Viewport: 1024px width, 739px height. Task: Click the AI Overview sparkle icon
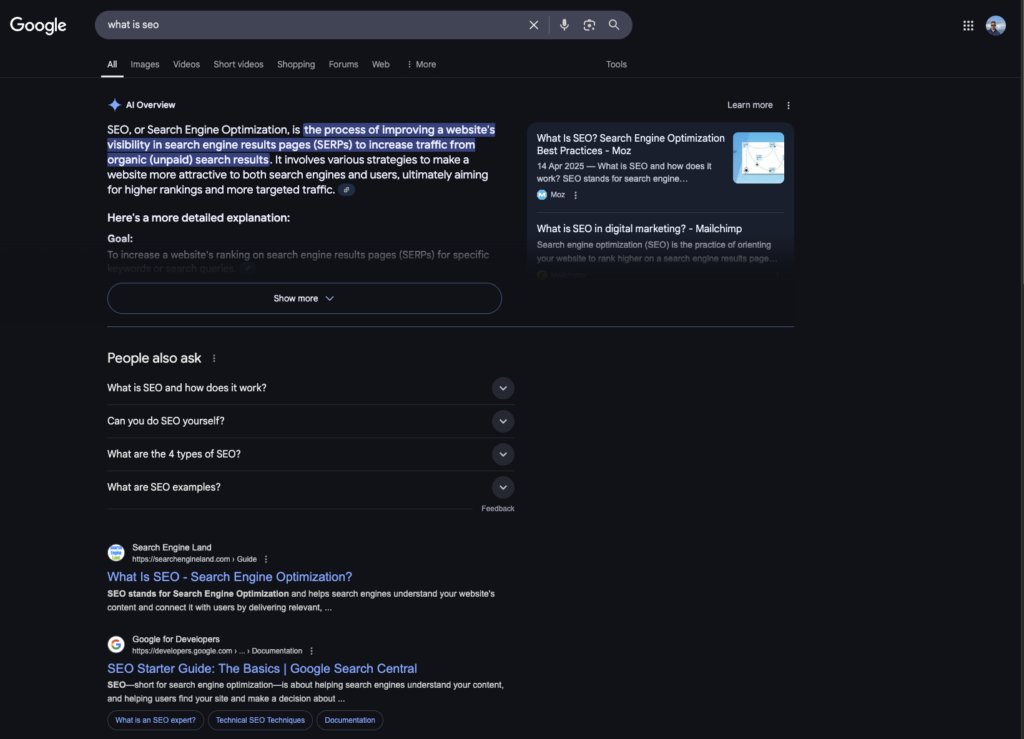[114, 104]
